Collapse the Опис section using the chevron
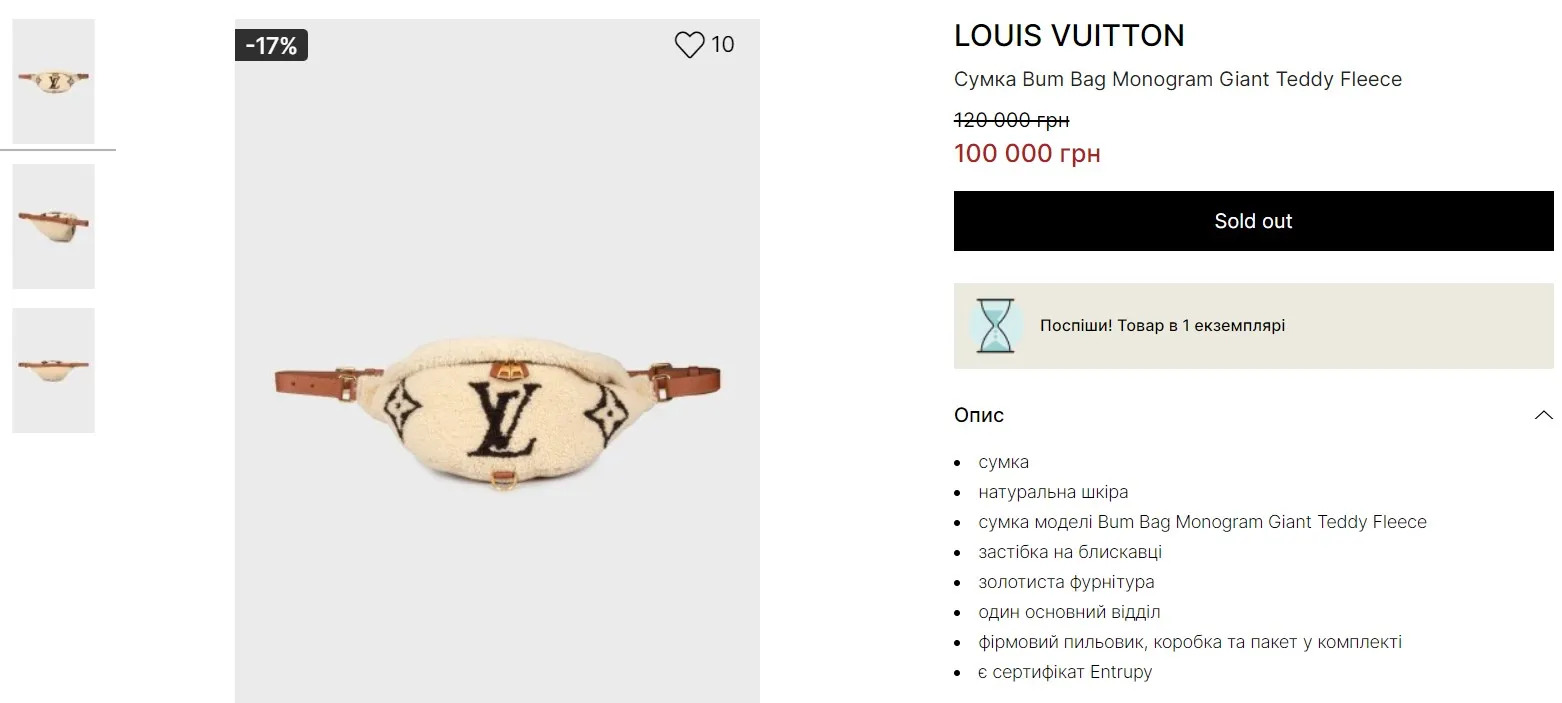Image resolution: width=1562 pixels, height=703 pixels. pos(1543,415)
